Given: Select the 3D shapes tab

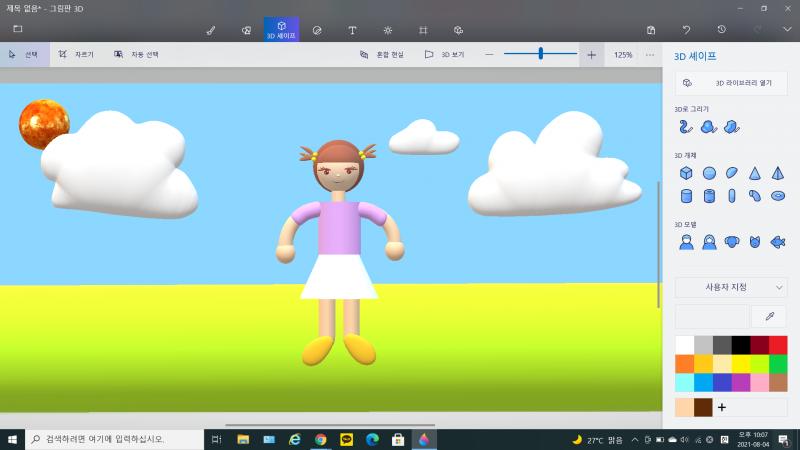Looking at the screenshot, I should [281, 30].
